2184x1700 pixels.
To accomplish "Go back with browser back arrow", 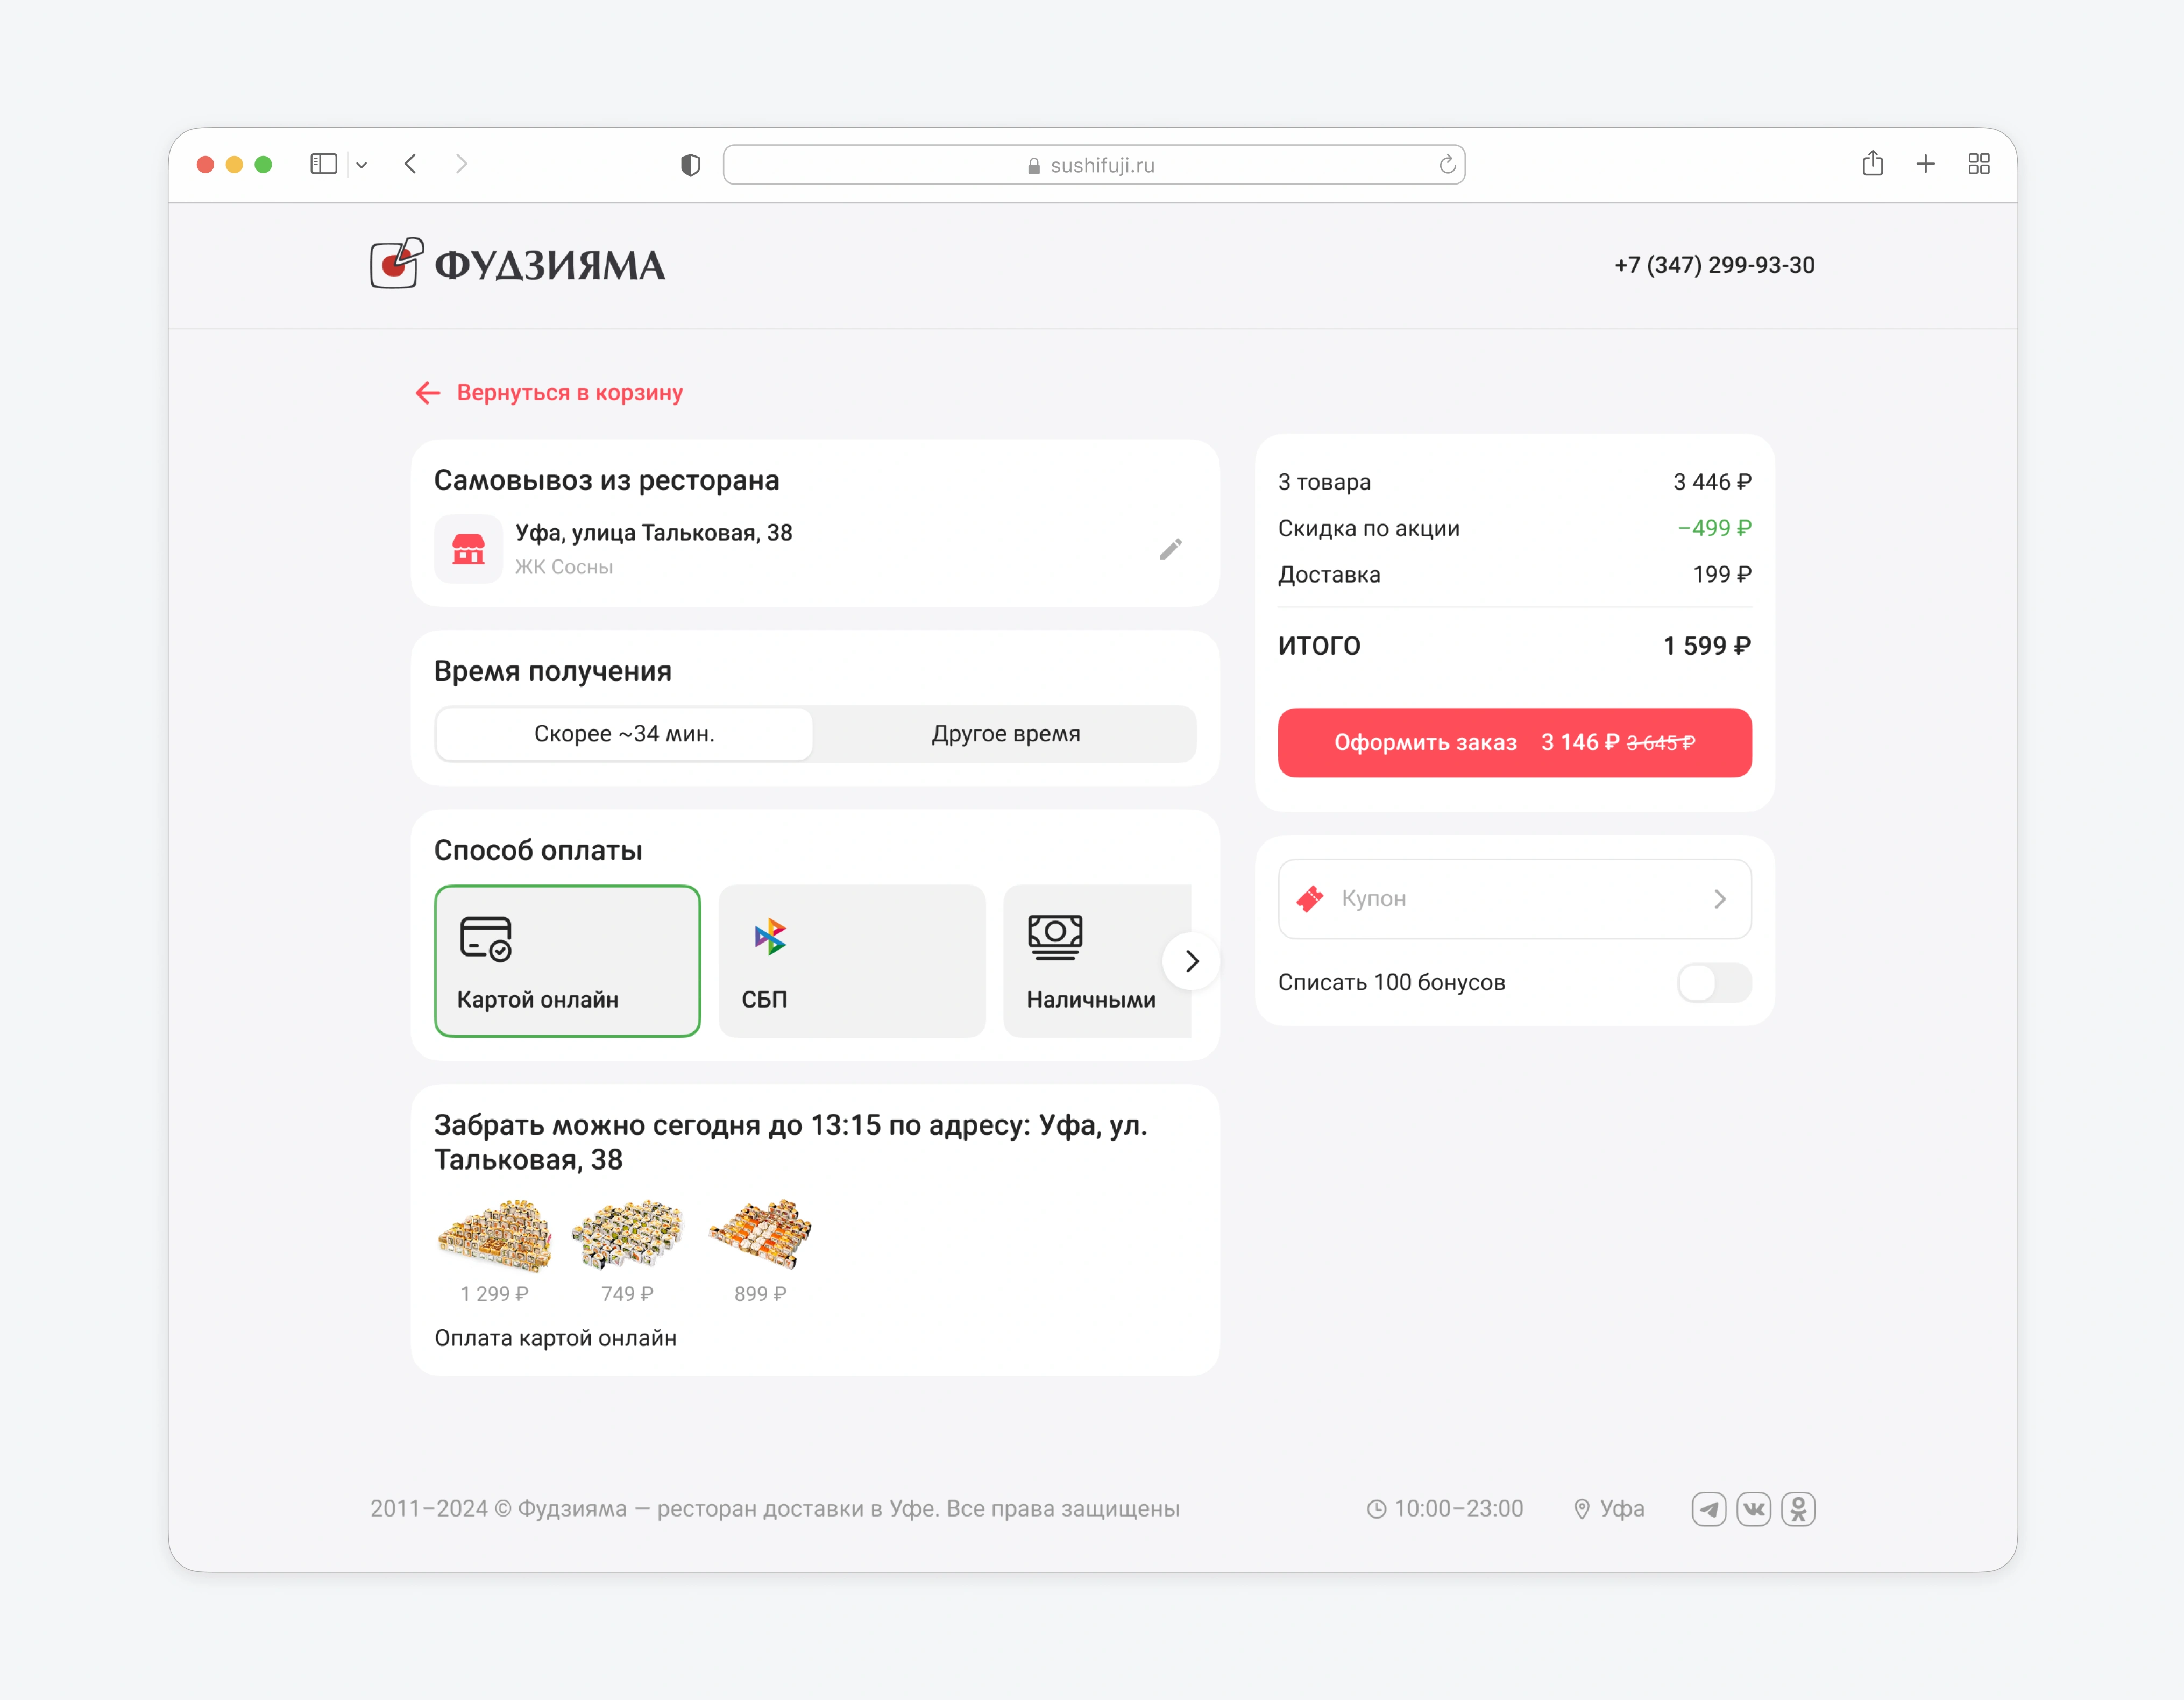I will tap(410, 164).
